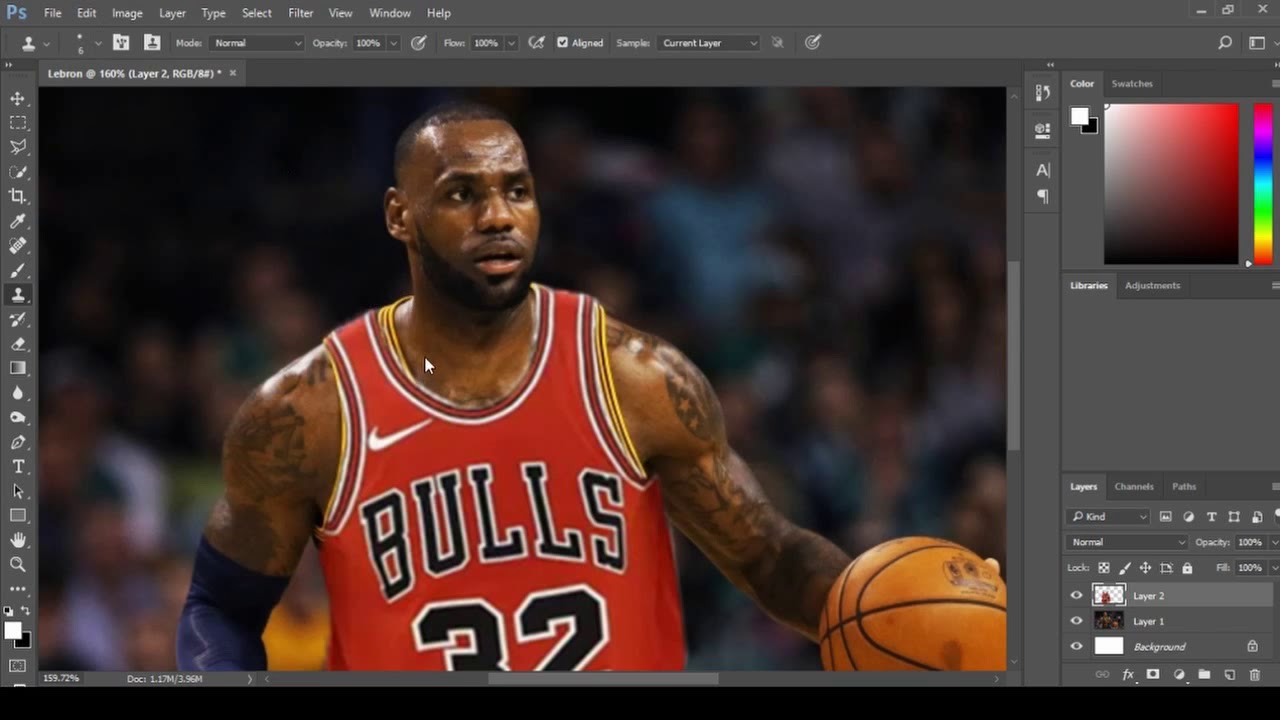Select the Move tool
1280x720 pixels.
18,98
